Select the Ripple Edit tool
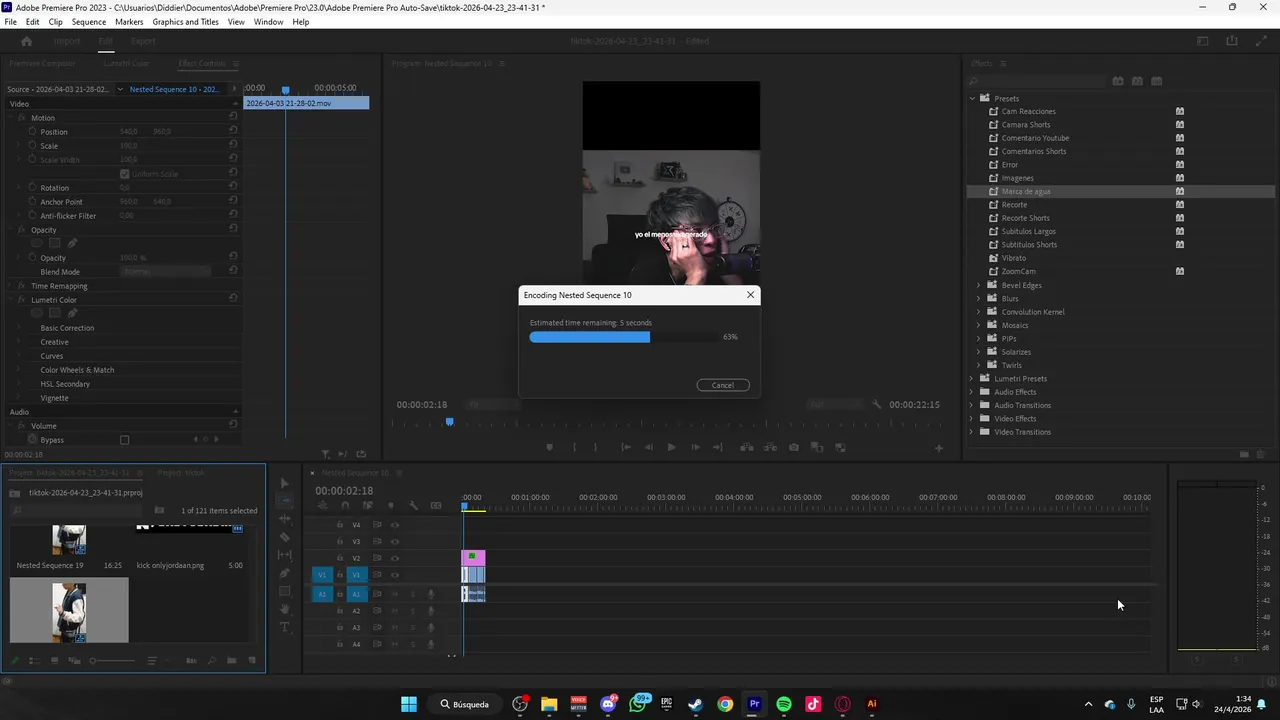 tap(285, 519)
